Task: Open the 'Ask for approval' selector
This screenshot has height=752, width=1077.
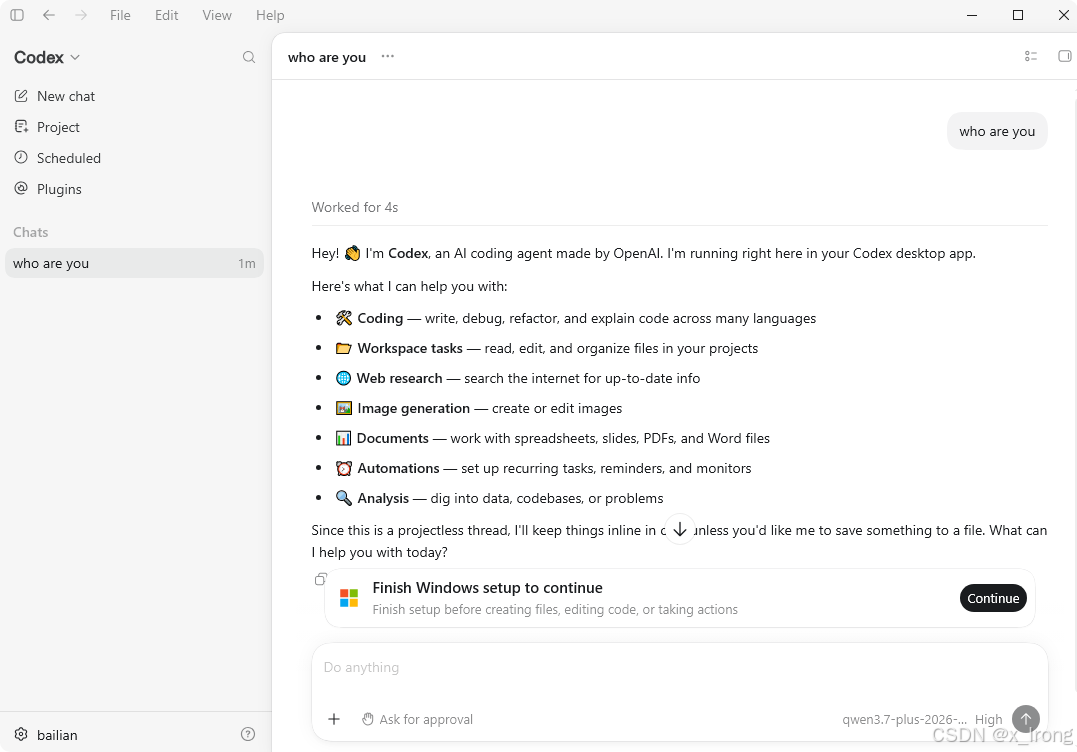Action: click(x=418, y=719)
